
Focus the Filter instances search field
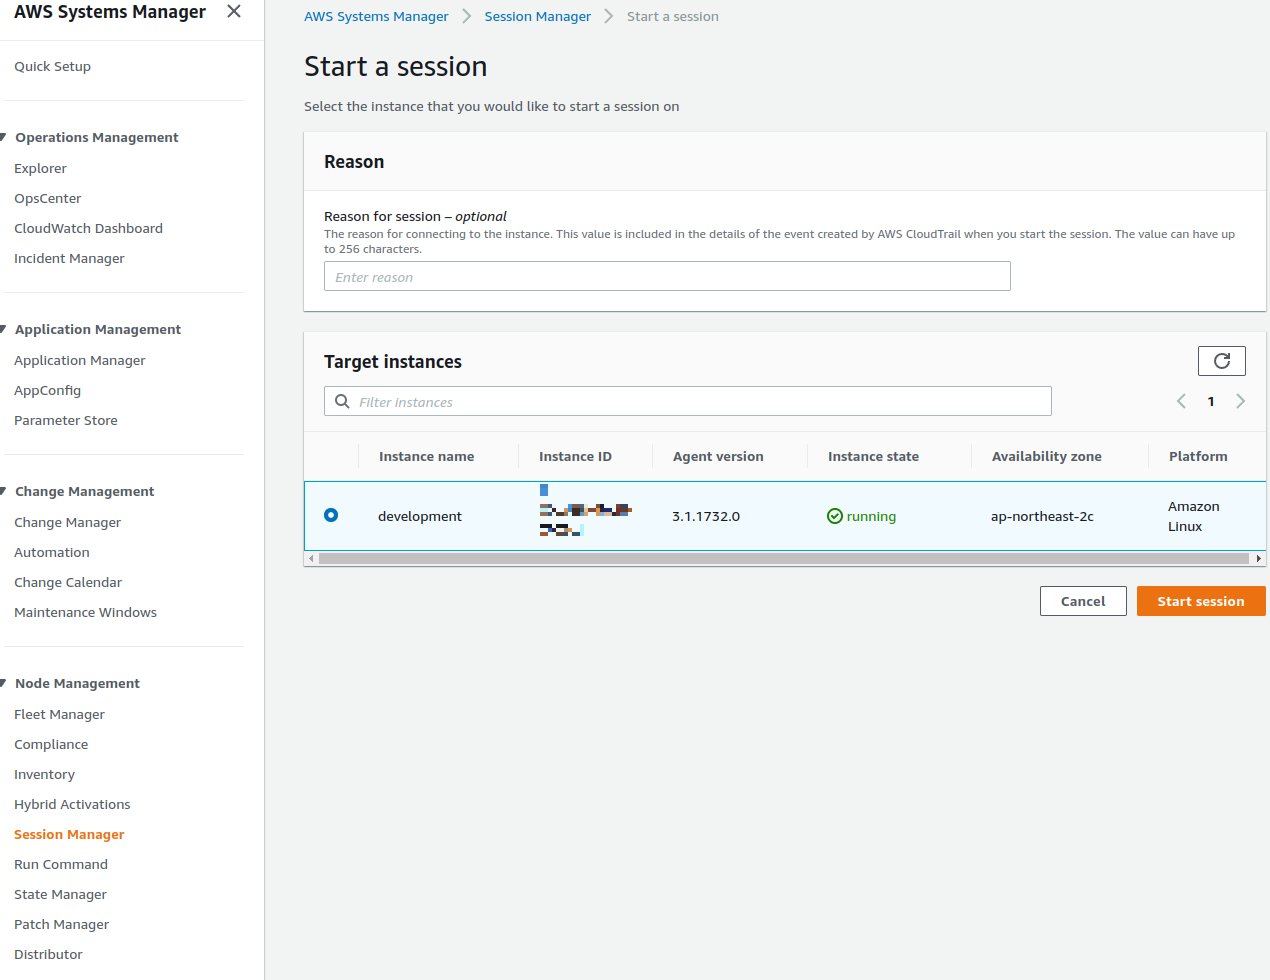point(688,401)
